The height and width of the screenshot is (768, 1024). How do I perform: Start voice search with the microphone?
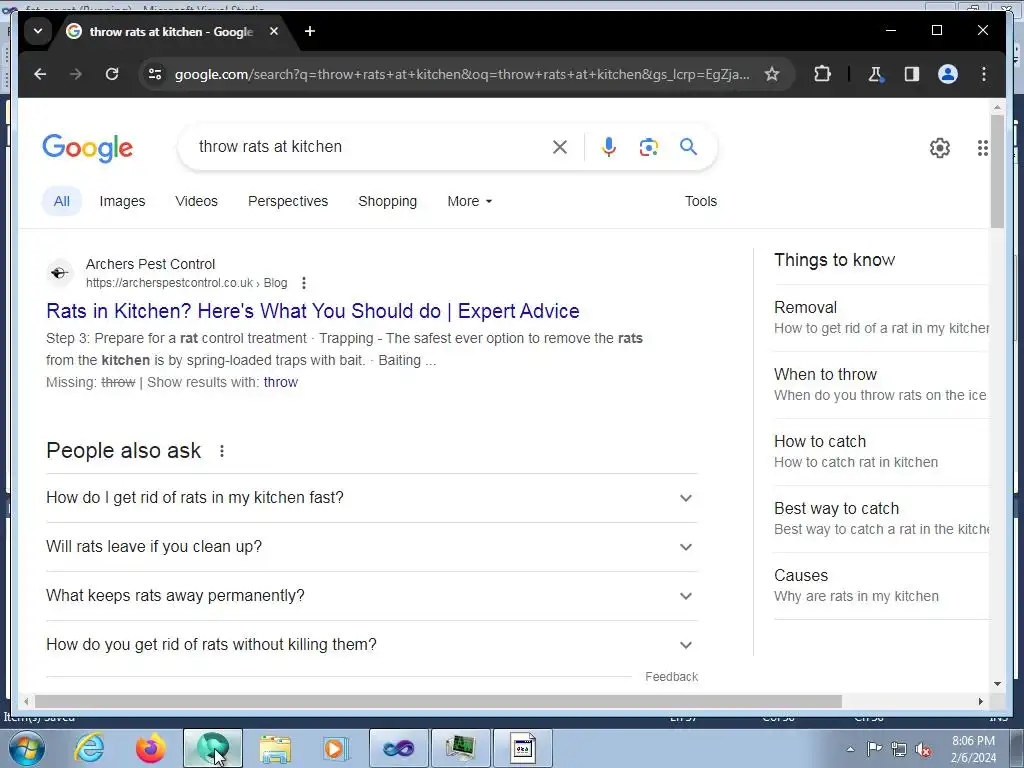pyautogui.click(x=609, y=148)
